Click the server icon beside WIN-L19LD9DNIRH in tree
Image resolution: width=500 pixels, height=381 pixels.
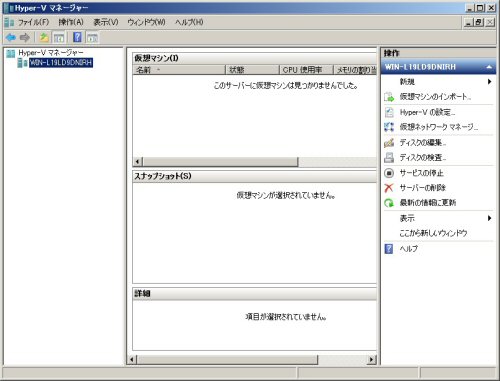pyautogui.click(x=22, y=63)
